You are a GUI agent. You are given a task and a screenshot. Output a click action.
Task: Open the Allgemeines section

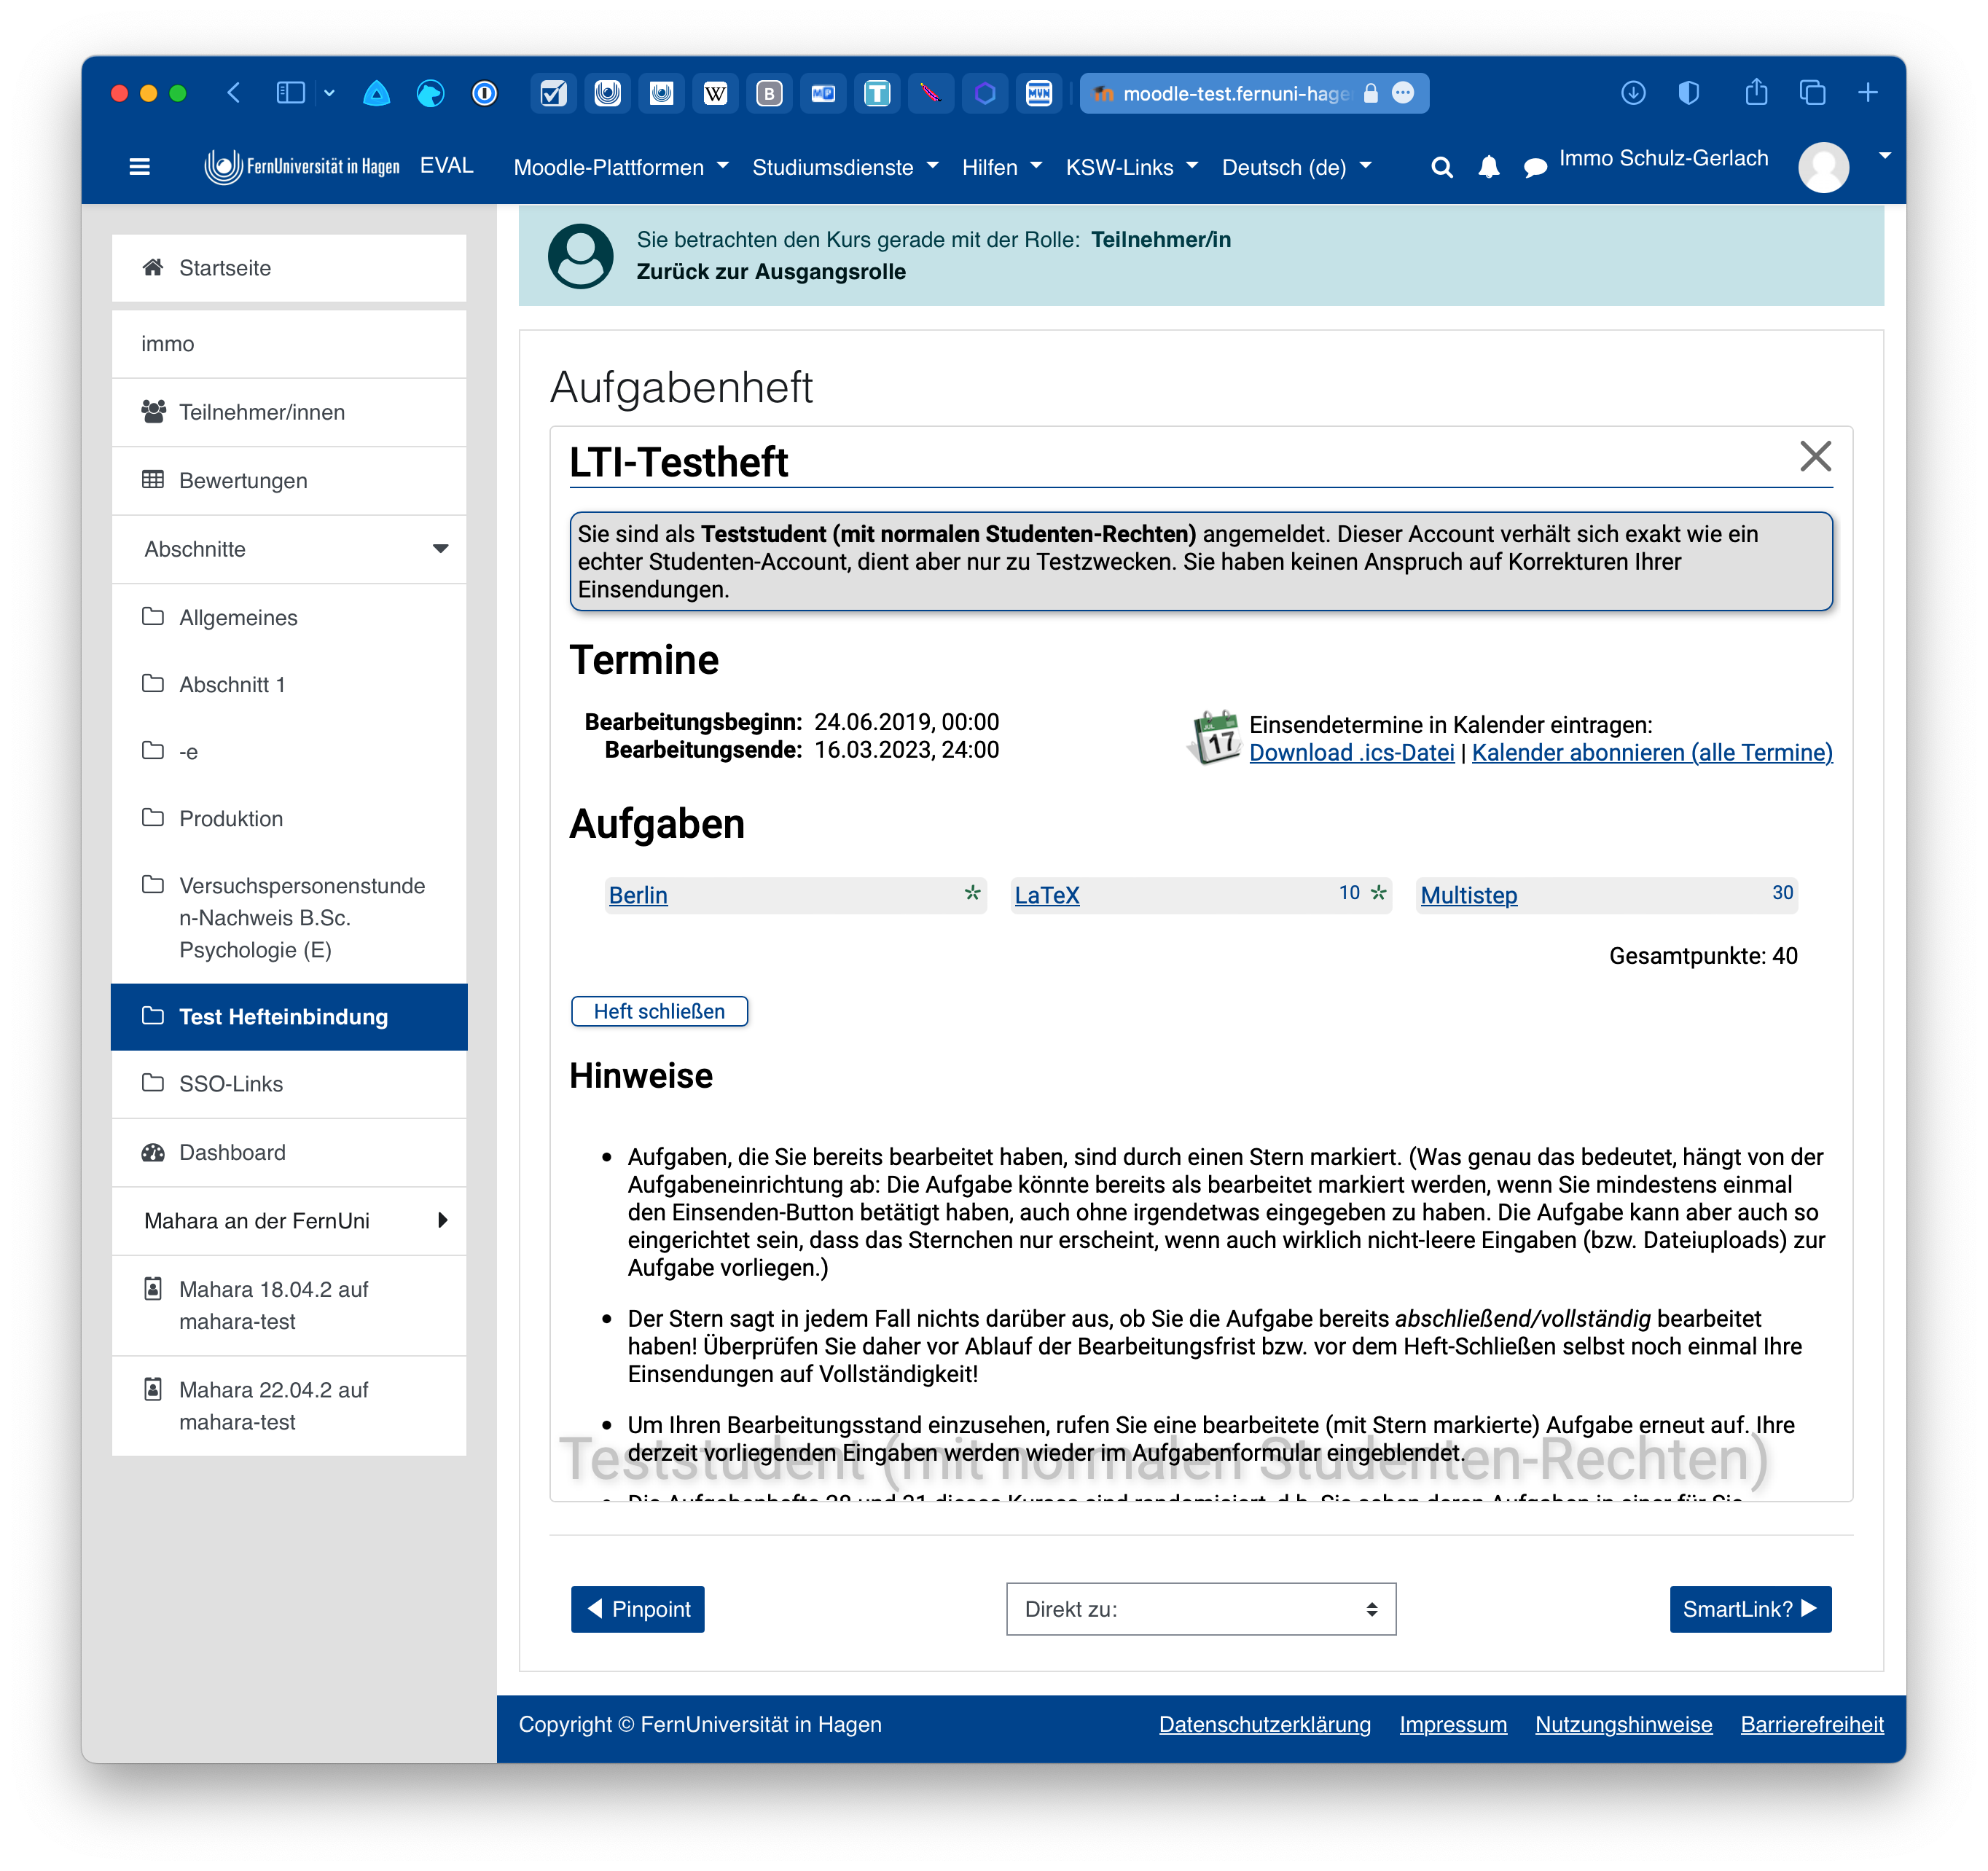coord(289,617)
